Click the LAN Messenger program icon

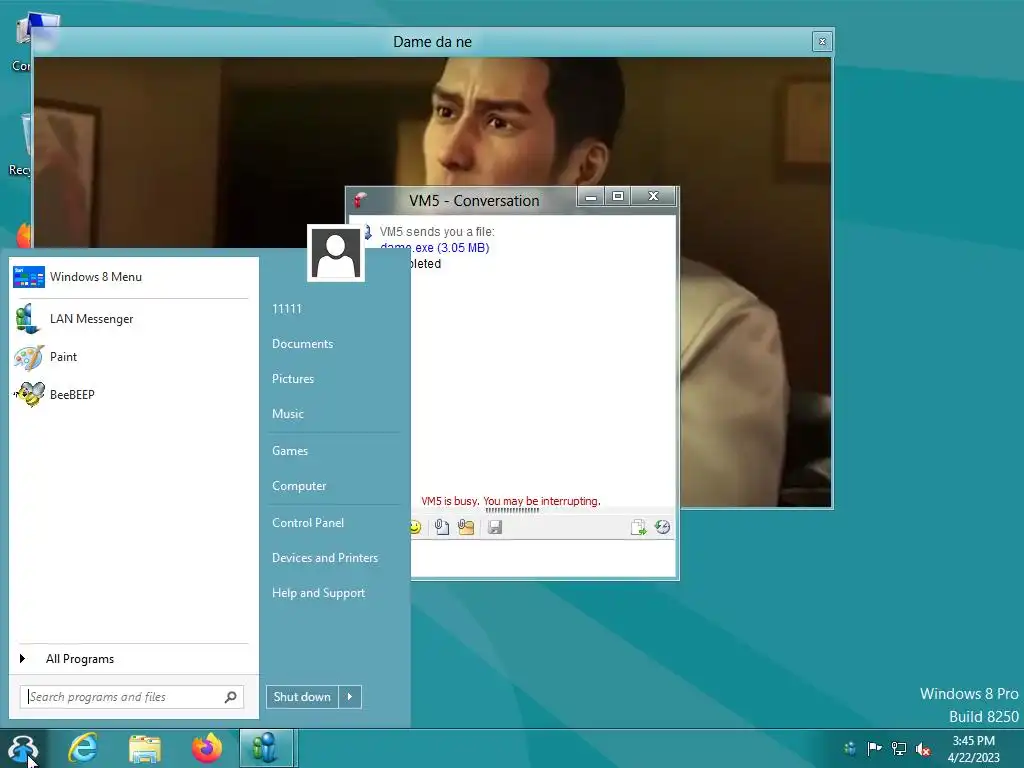coord(29,319)
